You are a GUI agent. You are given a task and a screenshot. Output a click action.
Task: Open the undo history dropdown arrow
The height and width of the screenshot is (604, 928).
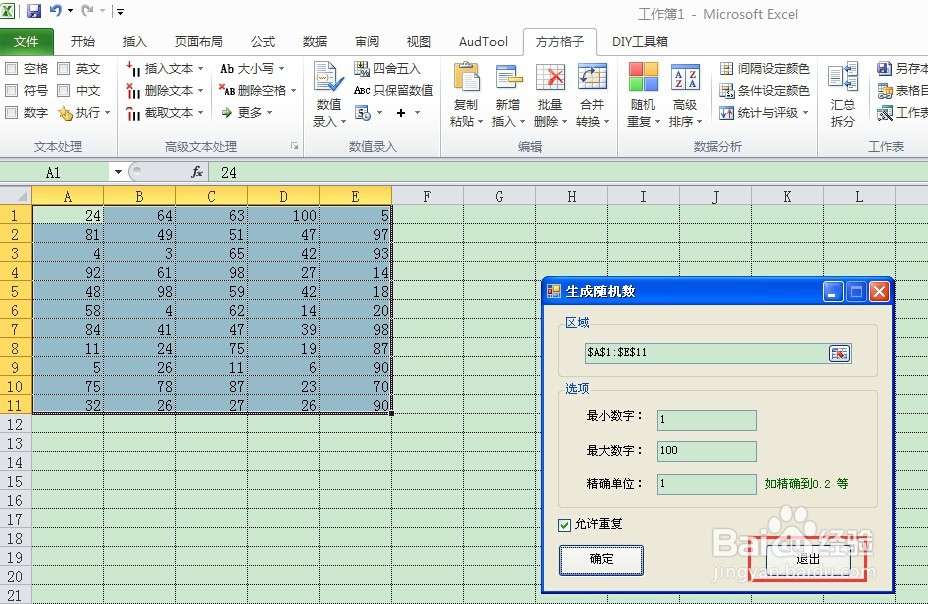click(x=70, y=10)
